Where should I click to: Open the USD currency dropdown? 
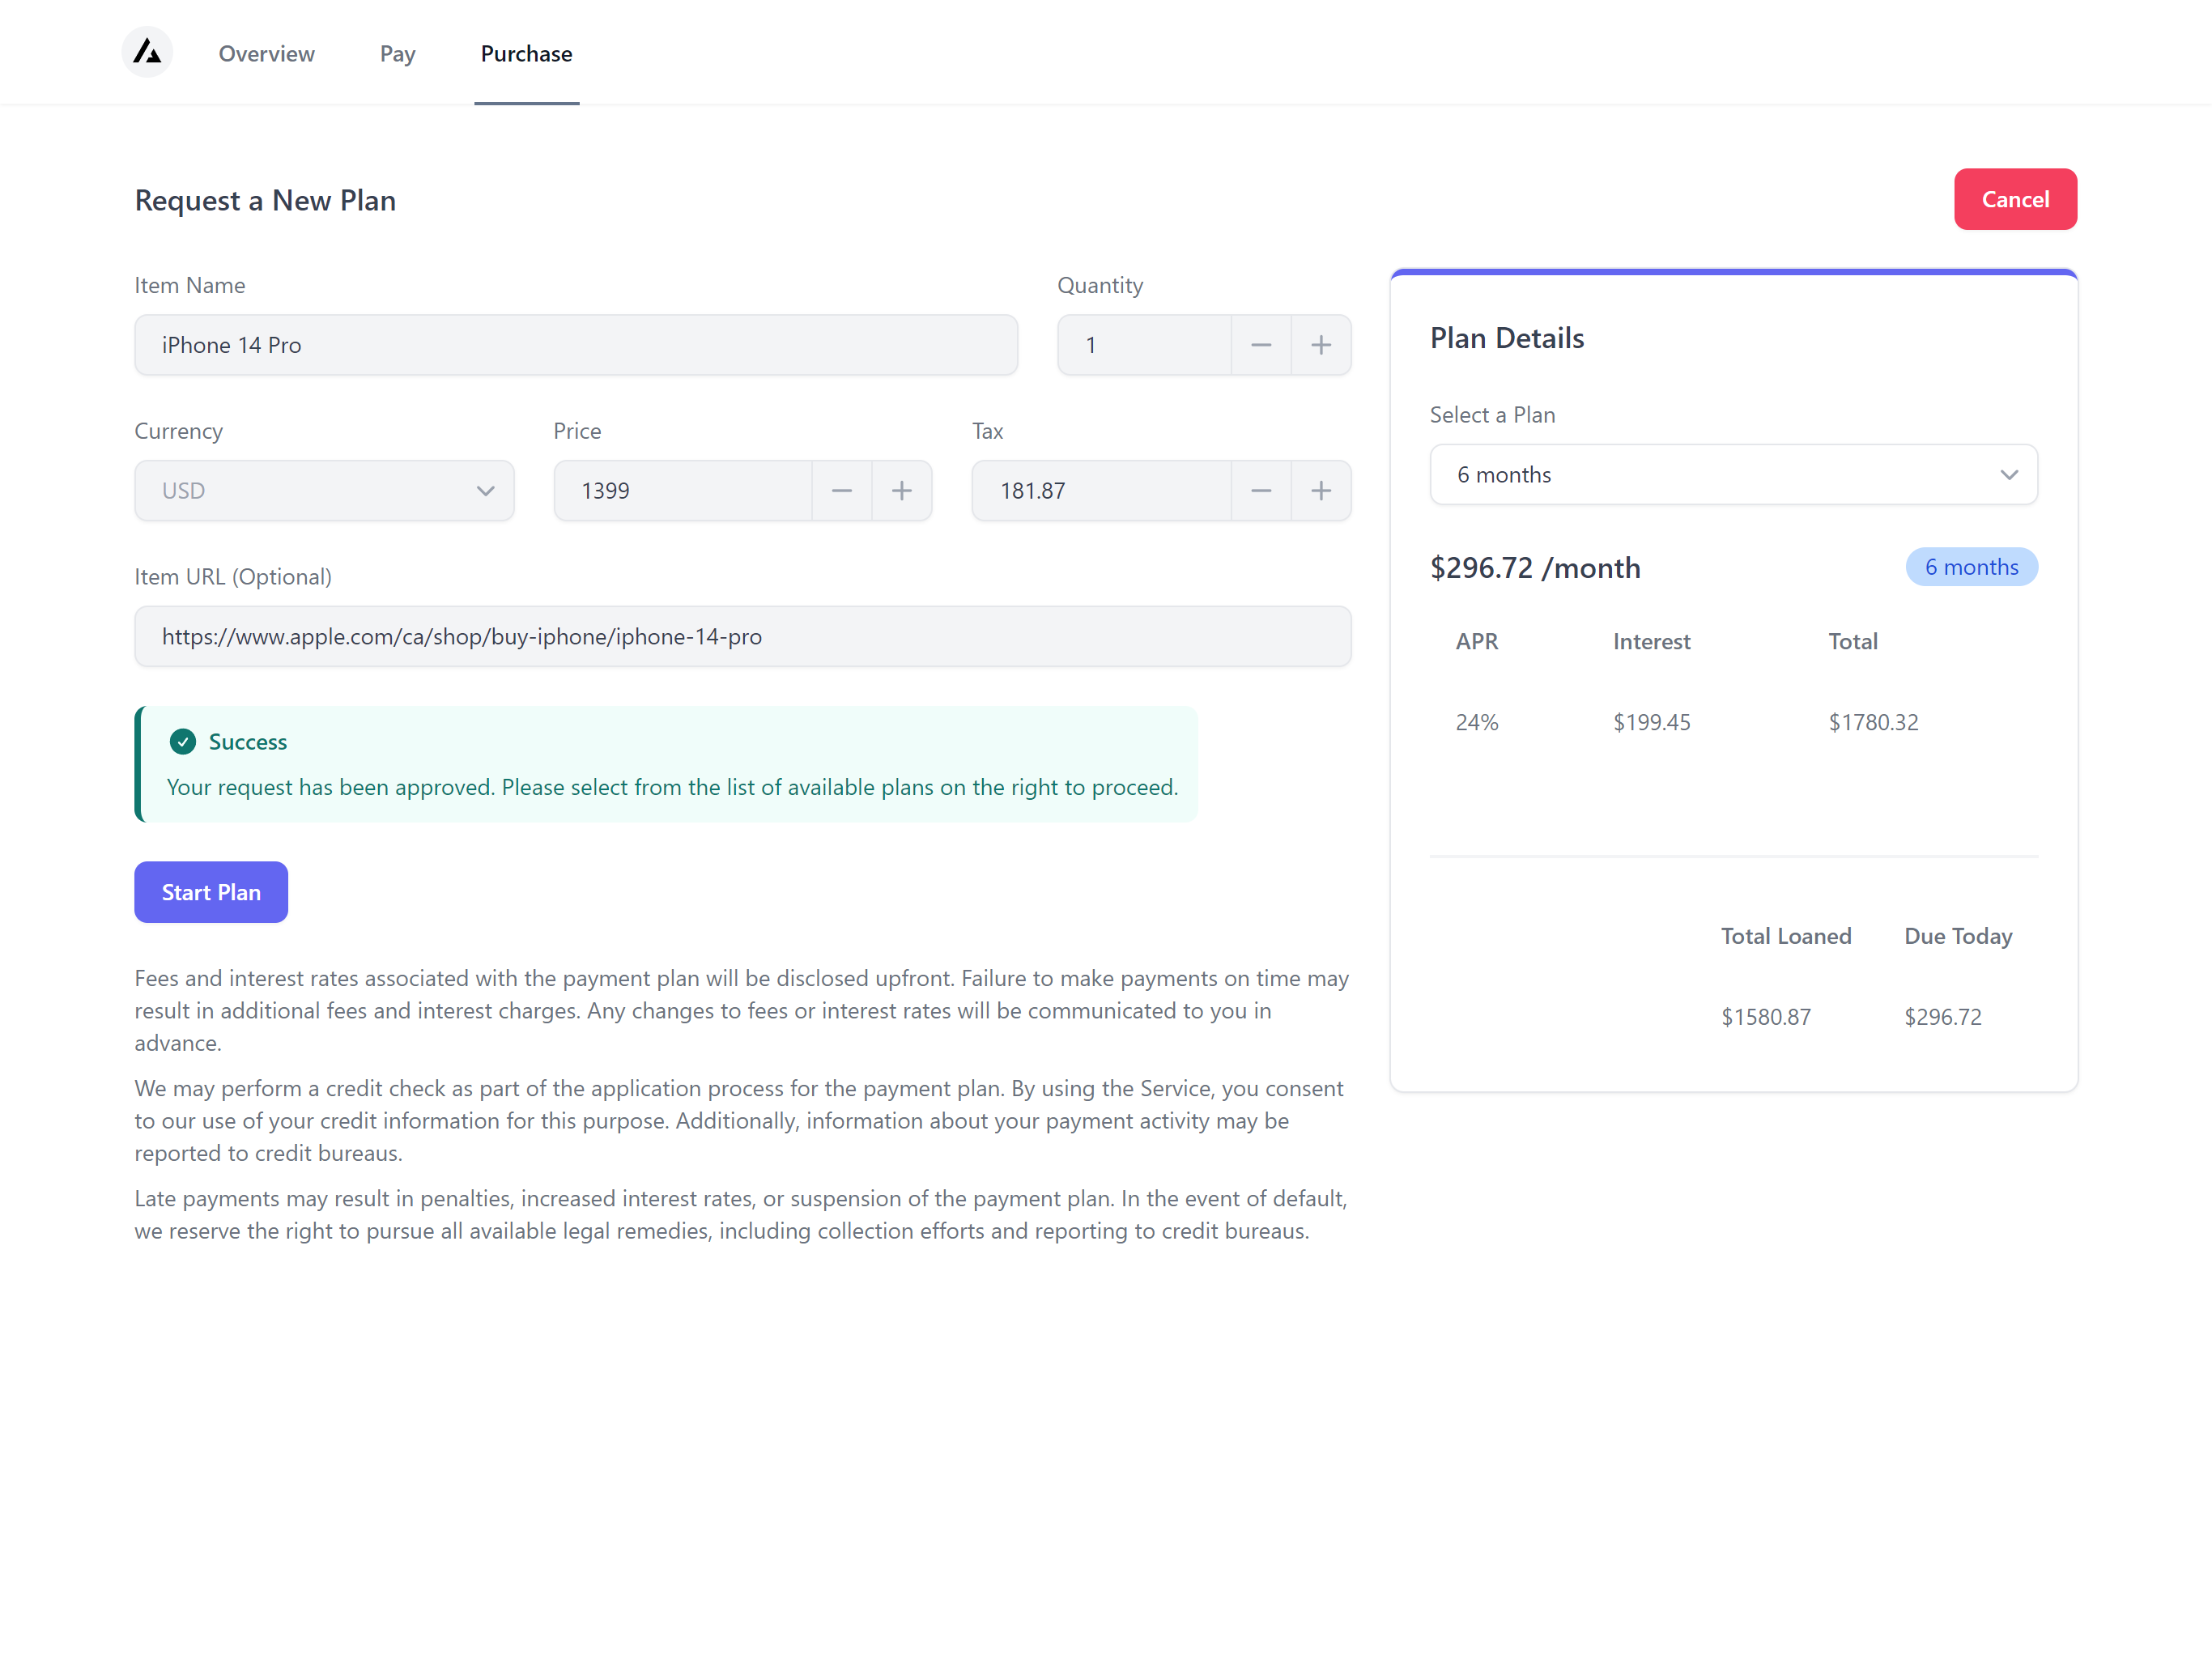[x=324, y=491]
